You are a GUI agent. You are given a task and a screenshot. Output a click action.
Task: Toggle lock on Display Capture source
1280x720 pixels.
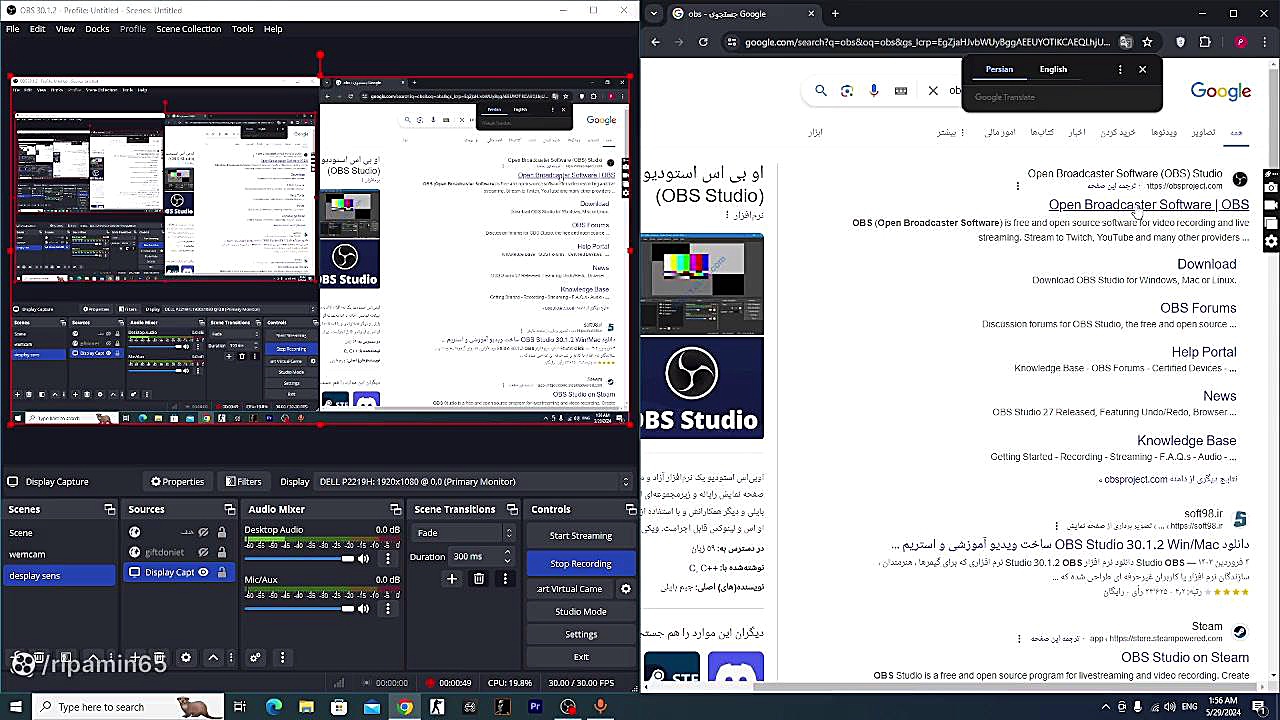pos(222,572)
